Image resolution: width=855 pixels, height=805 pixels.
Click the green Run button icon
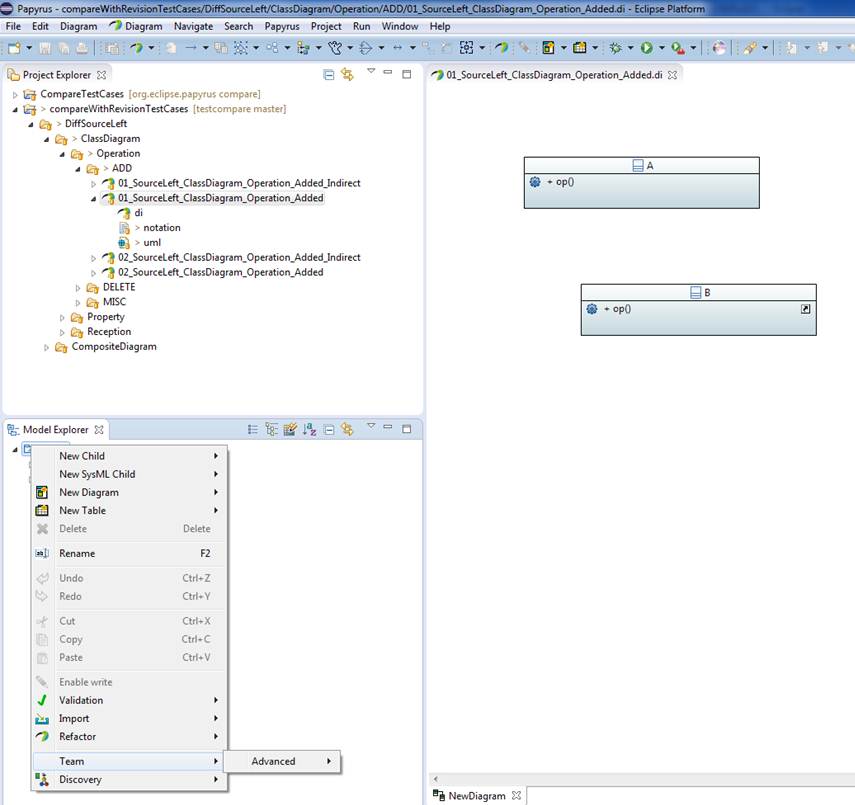point(647,48)
